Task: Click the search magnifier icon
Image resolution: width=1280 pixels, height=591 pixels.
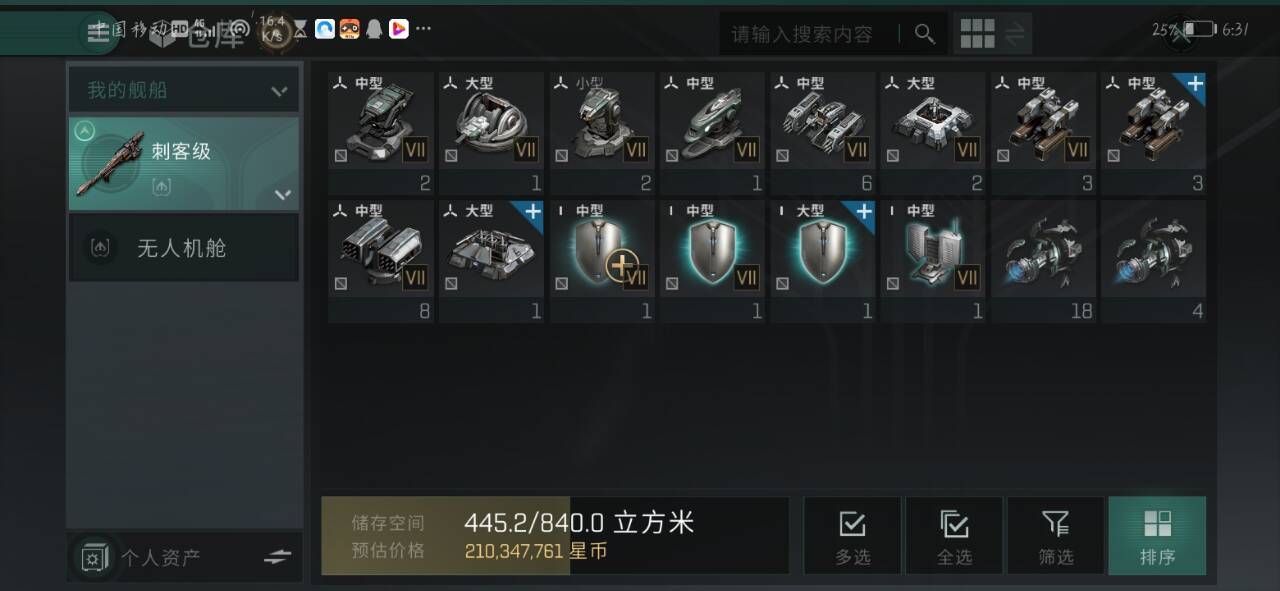Action: (925, 34)
